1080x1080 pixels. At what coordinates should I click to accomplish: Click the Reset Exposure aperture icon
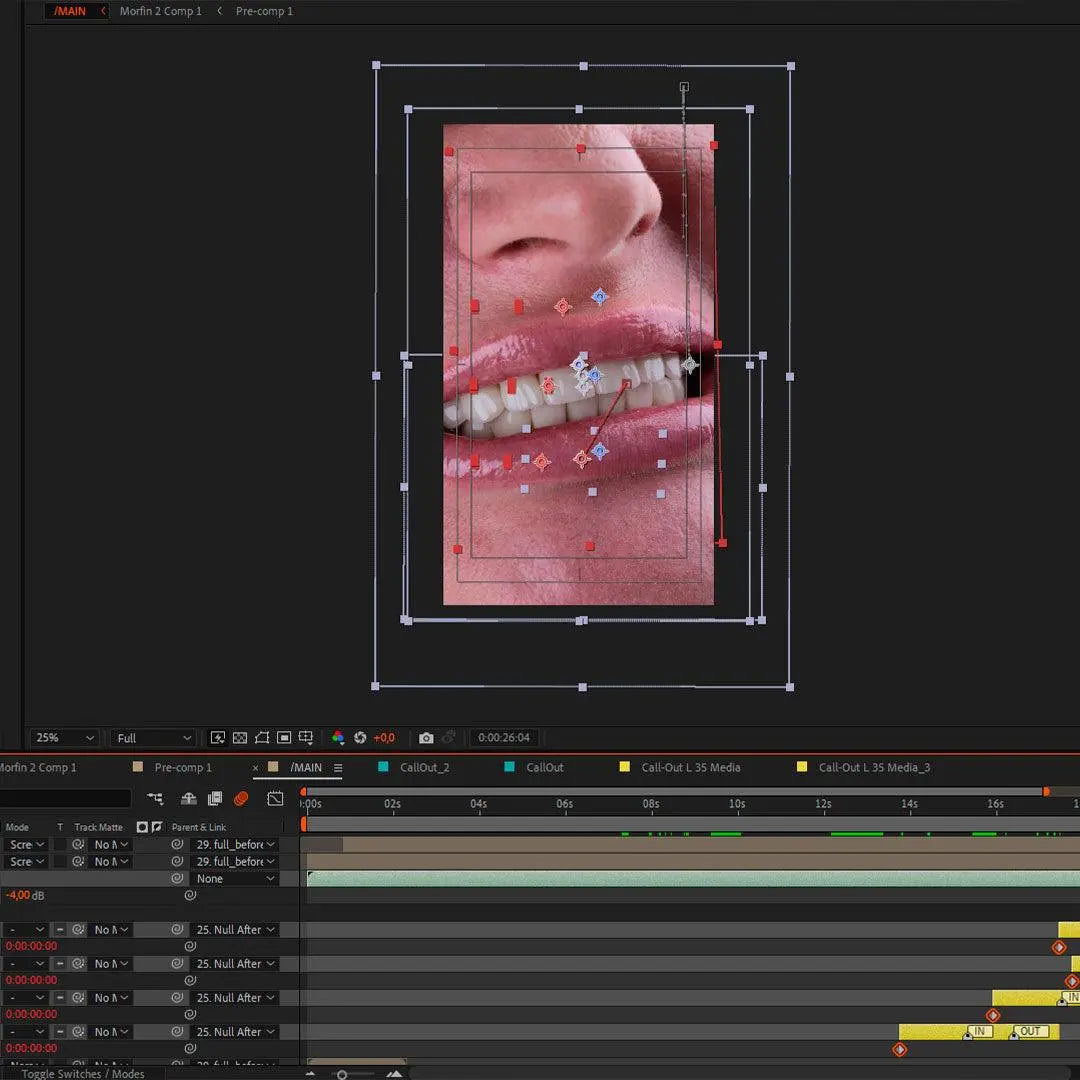coord(360,738)
